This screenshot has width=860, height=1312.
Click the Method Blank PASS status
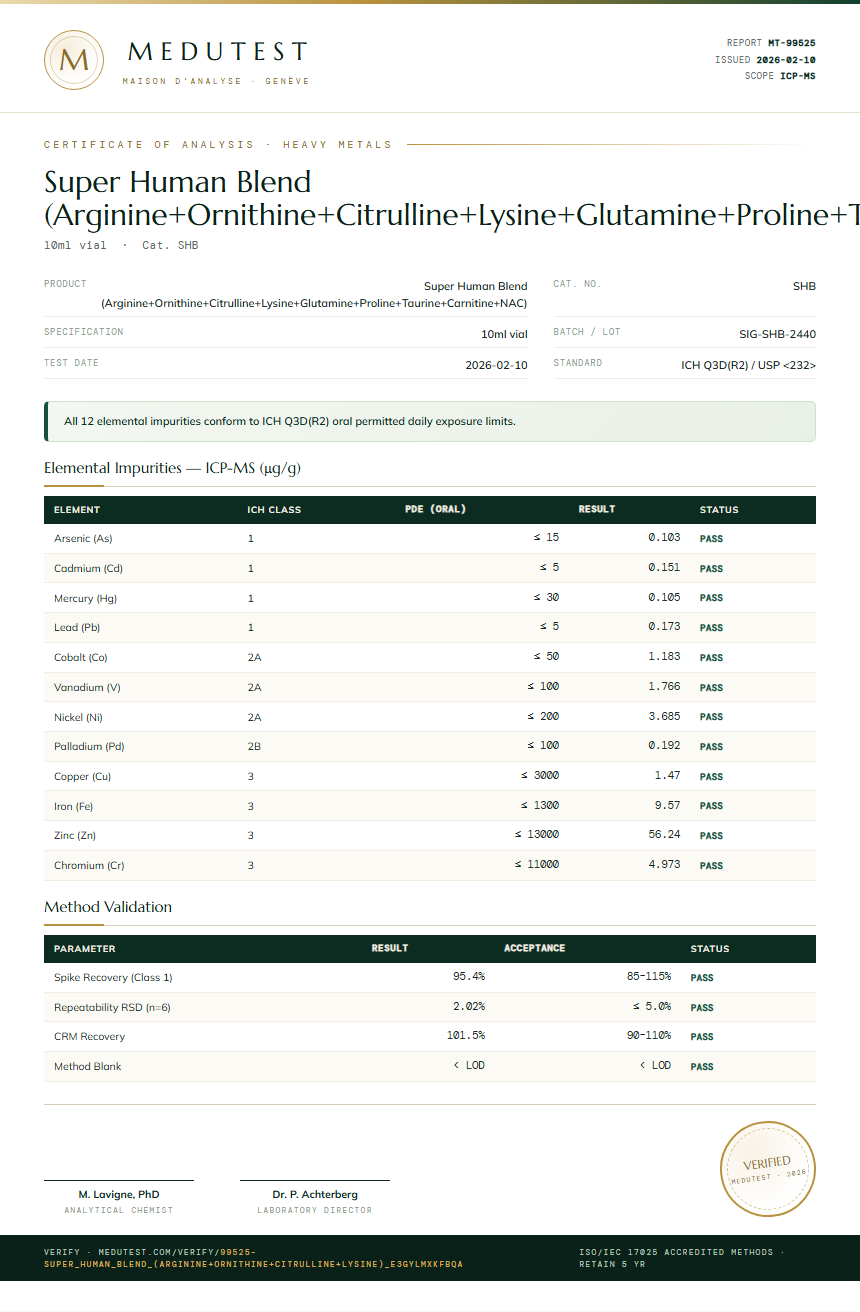(702, 1067)
